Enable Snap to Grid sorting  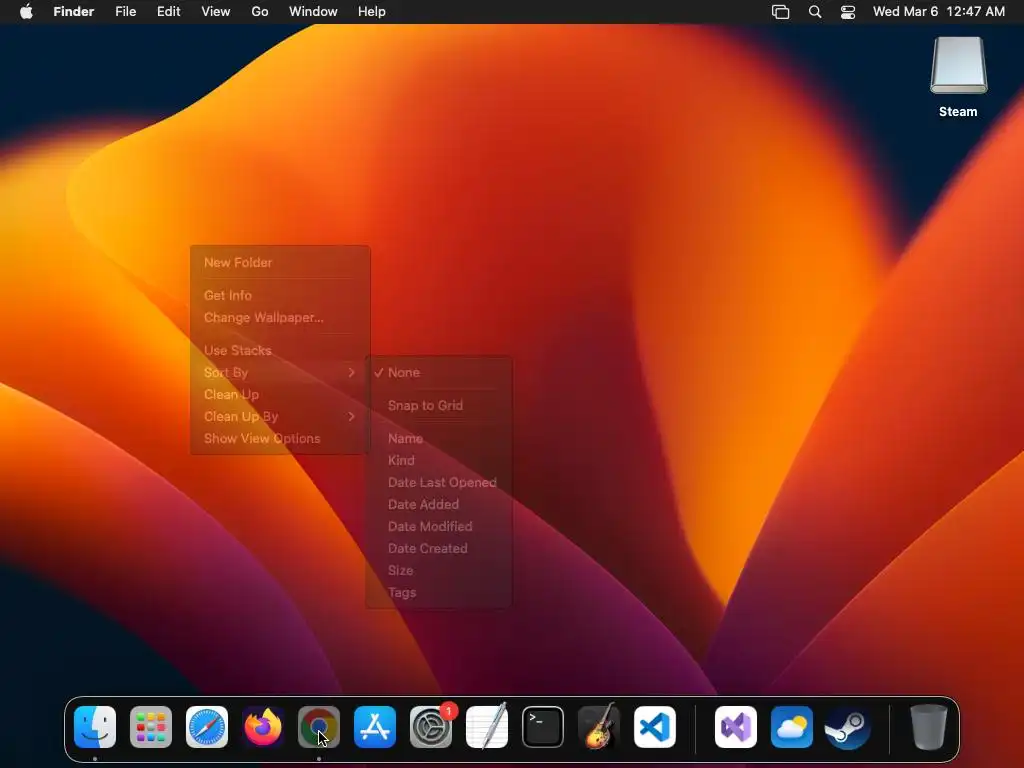tap(439, 406)
